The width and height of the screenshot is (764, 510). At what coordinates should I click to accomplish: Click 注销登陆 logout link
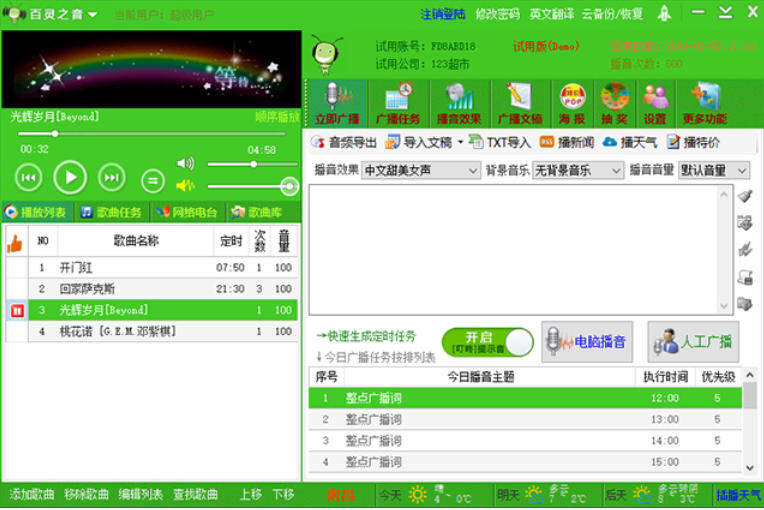click(443, 14)
